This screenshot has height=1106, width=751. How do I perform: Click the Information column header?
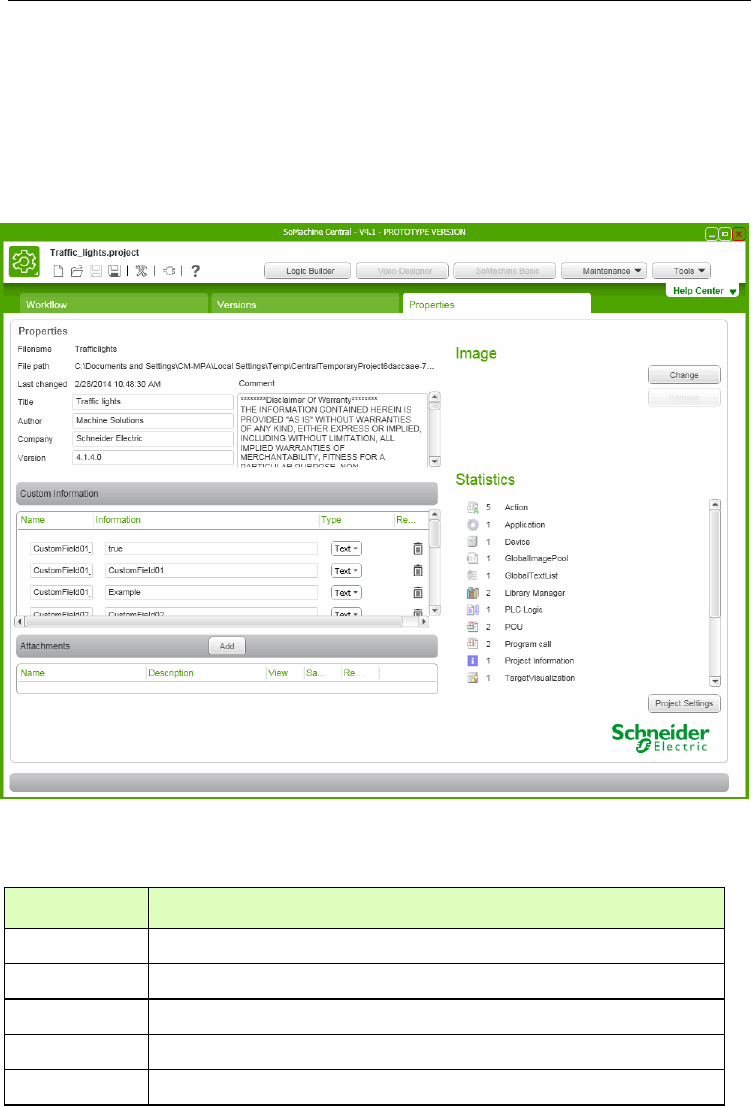pyautogui.click(x=118, y=520)
